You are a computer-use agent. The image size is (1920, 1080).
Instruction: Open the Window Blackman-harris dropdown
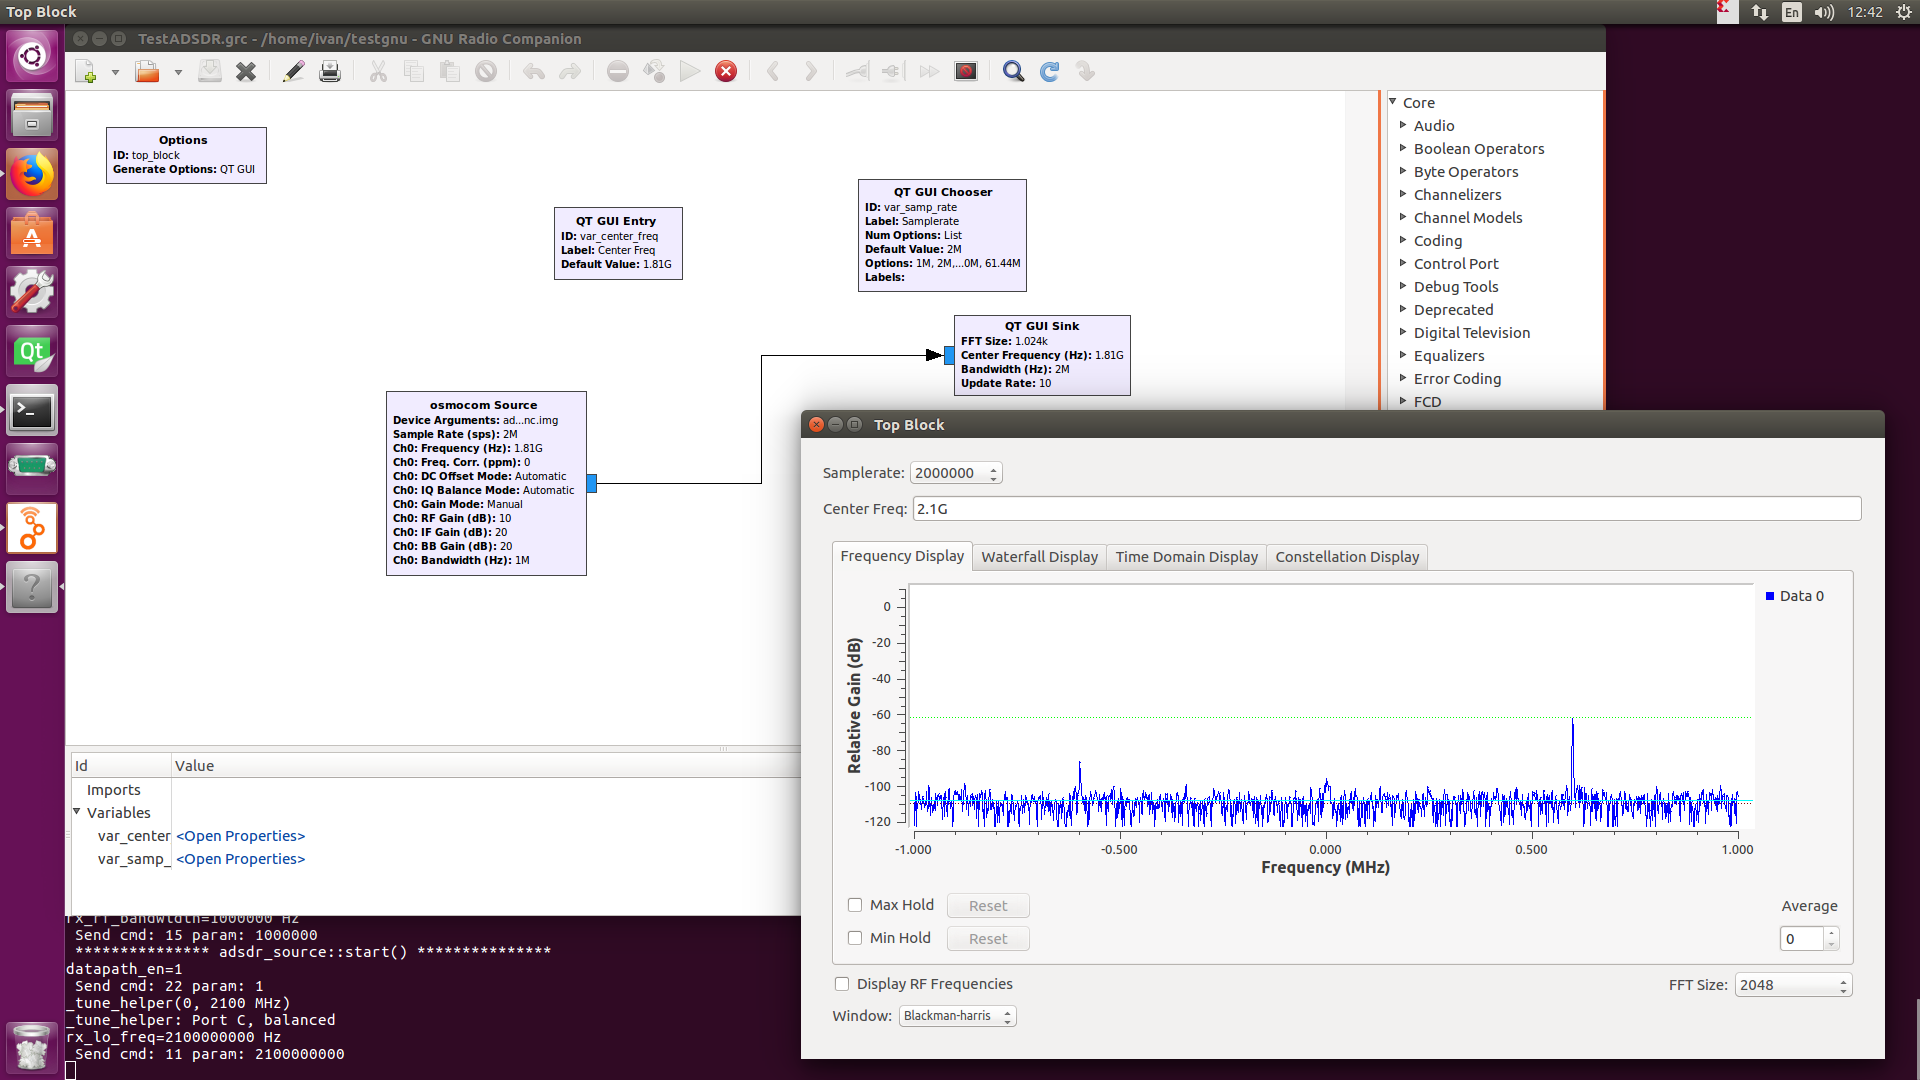pyautogui.click(x=957, y=1016)
